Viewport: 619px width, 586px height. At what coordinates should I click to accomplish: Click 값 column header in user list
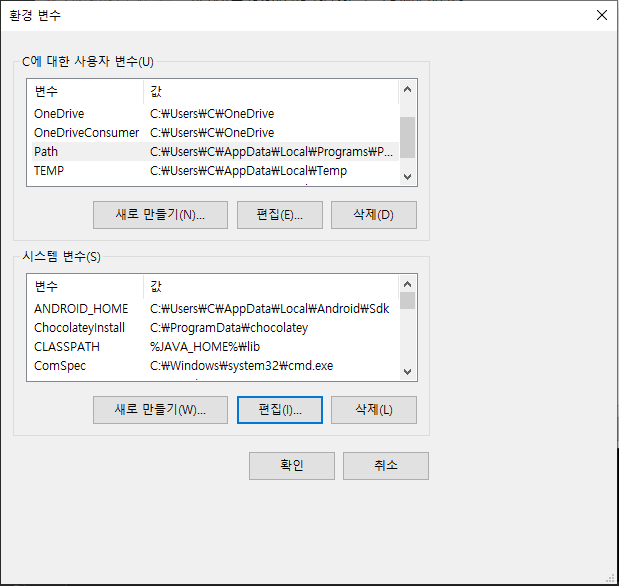tap(271, 92)
